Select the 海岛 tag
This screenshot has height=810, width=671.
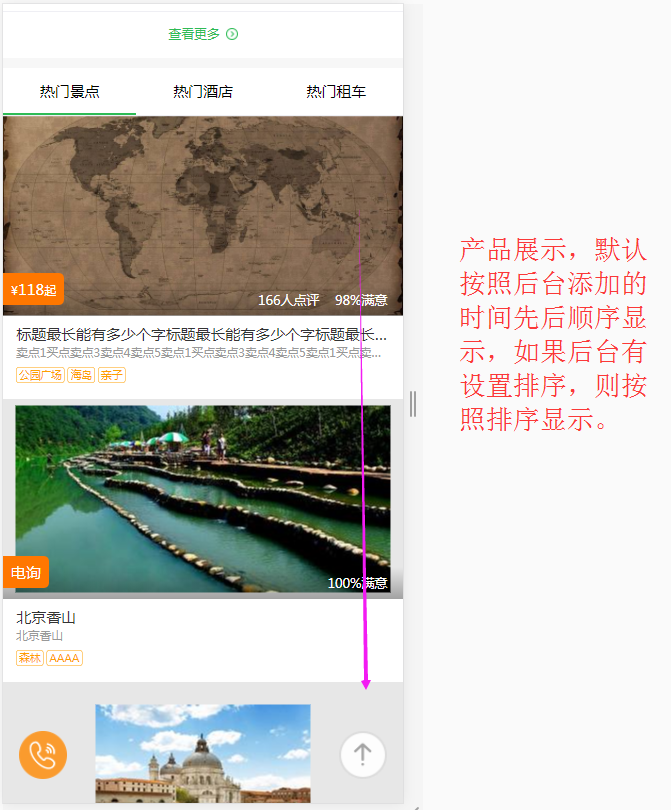click(81, 375)
